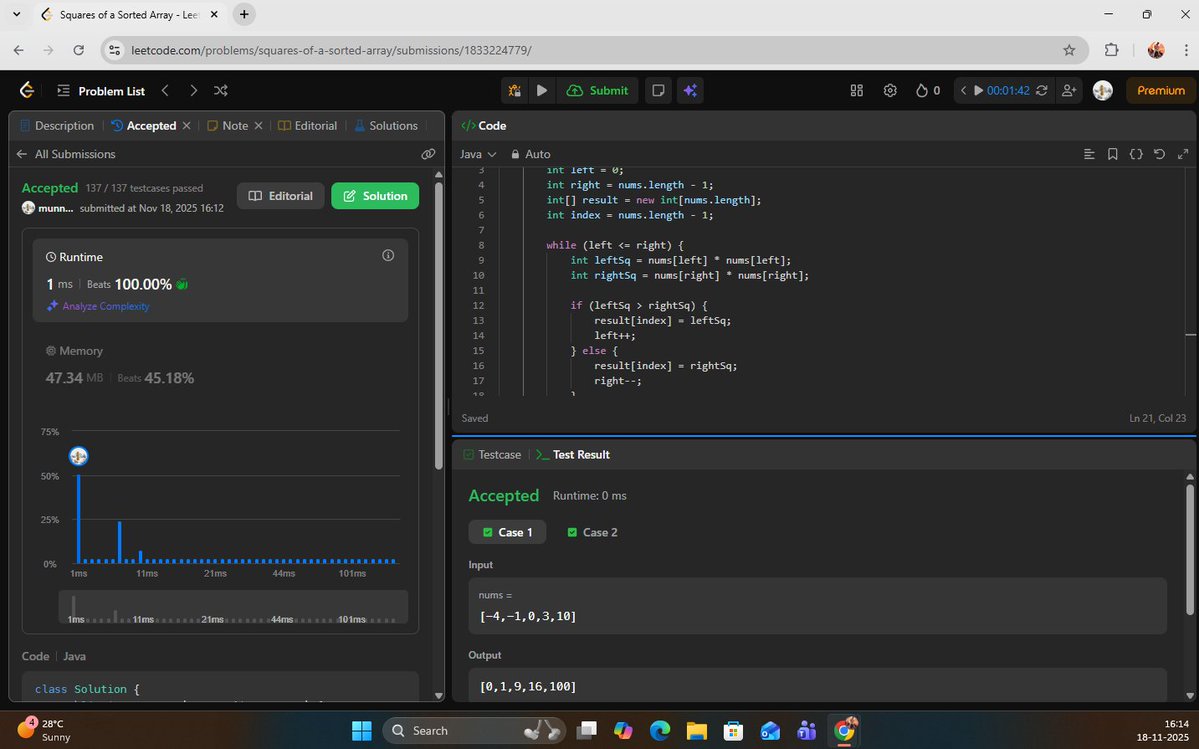Viewport: 1199px width, 749px height.
Task: Expand the code editor to fullscreen
Action: (1183, 154)
